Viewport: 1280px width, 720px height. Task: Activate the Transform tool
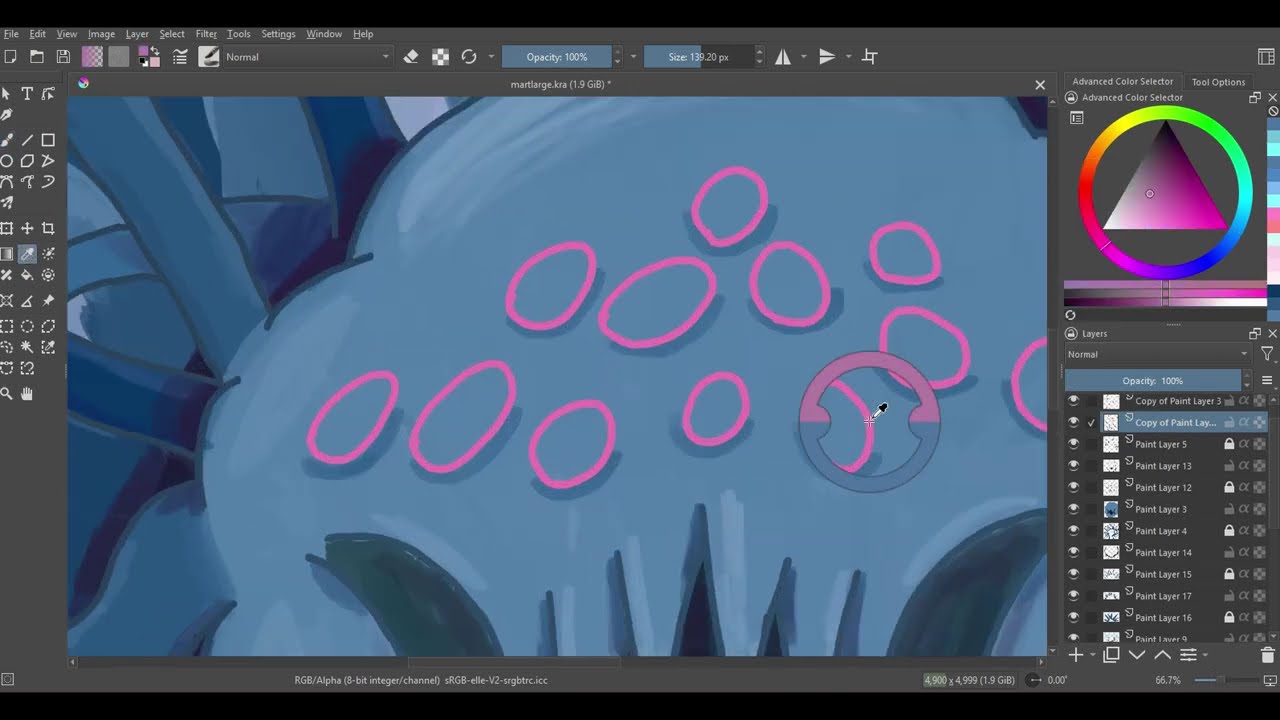pyautogui.click(x=6, y=229)
